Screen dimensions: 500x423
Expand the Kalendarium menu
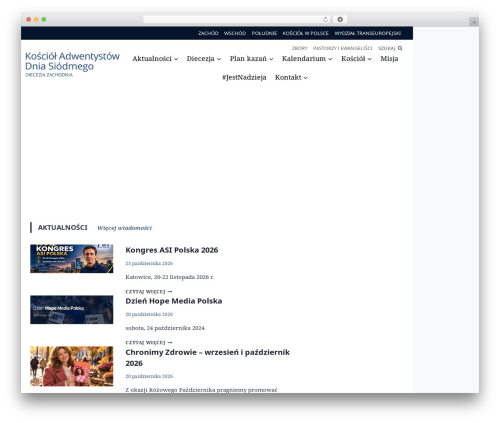click(x=307, y=59)
